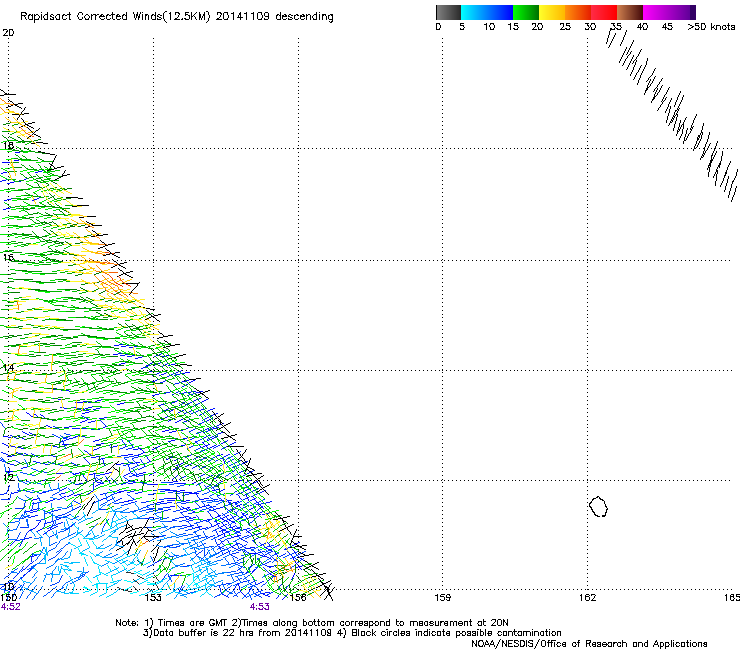Image resolution: width=740 pixels, height=650 pixels.
Task: Click the latitude label '18' on left axis
Action: pos(8,145)
